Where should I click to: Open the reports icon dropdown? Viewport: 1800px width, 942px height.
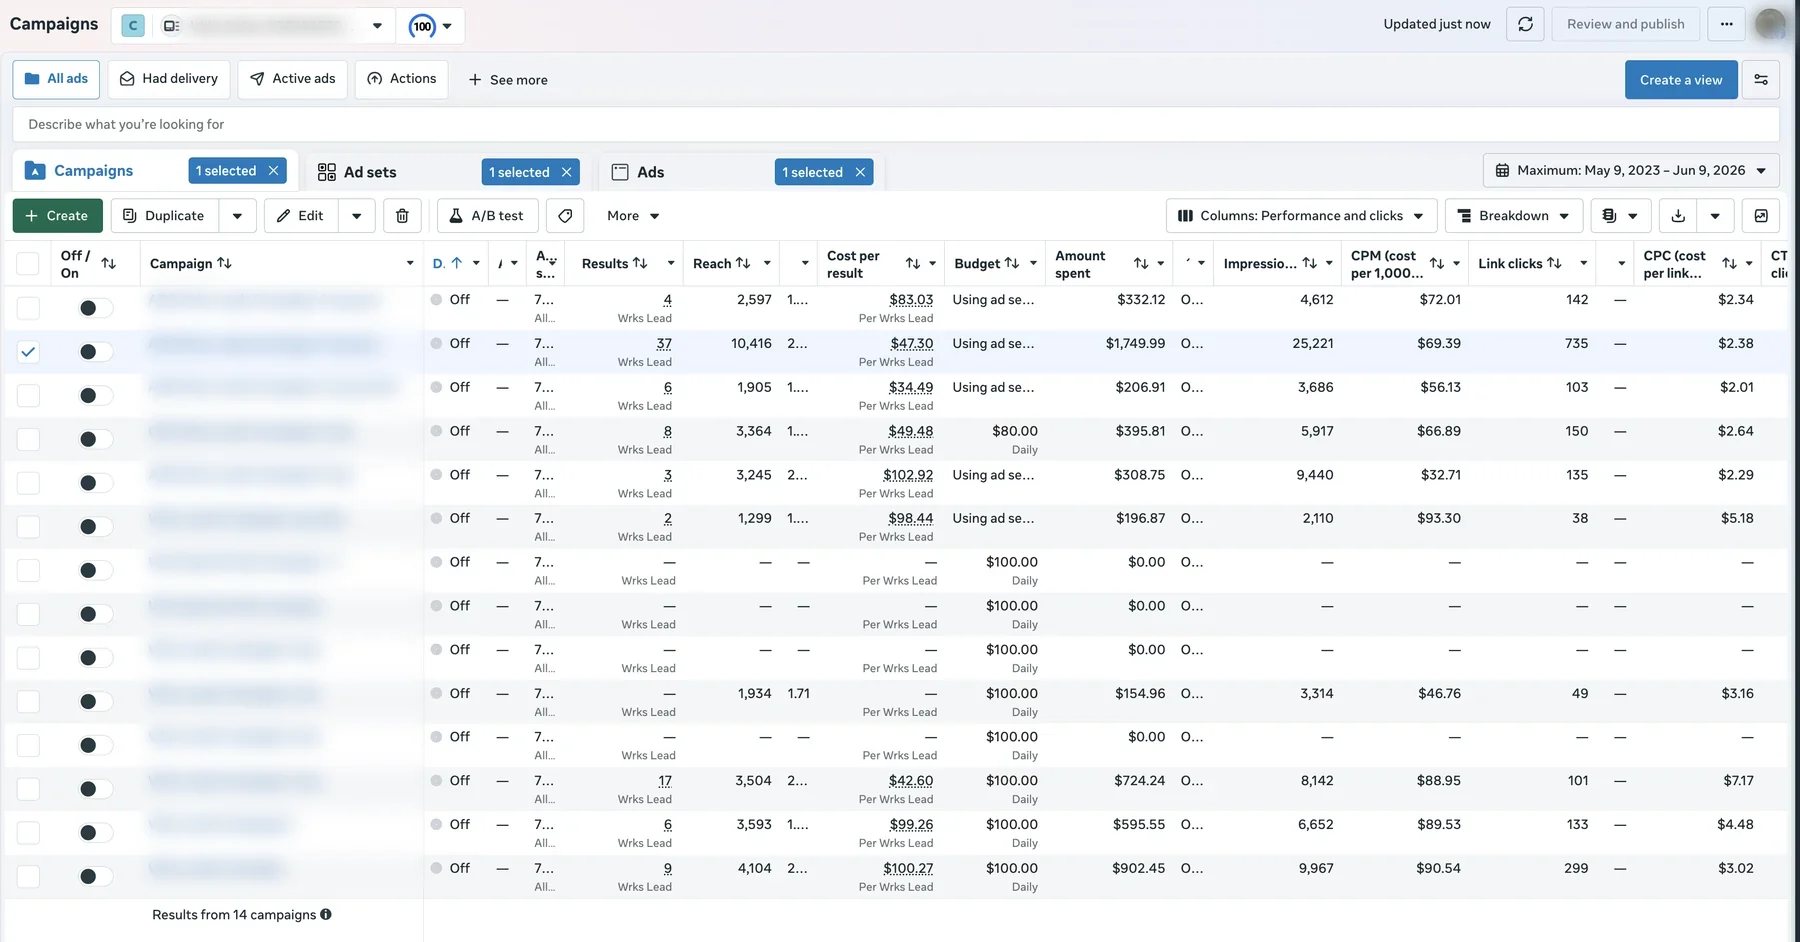(1620, 216)
